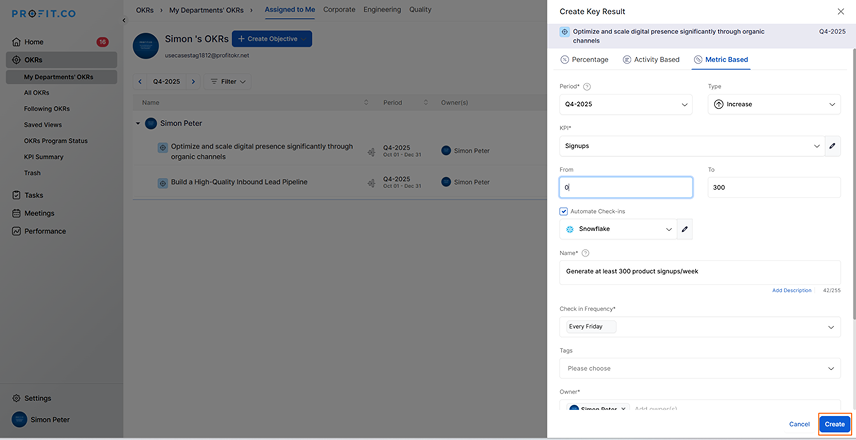Go to previous period arrow
Image resolution: width=856 pixels, height=440 pixels.
pyautogui.click(x=140, y=81)
